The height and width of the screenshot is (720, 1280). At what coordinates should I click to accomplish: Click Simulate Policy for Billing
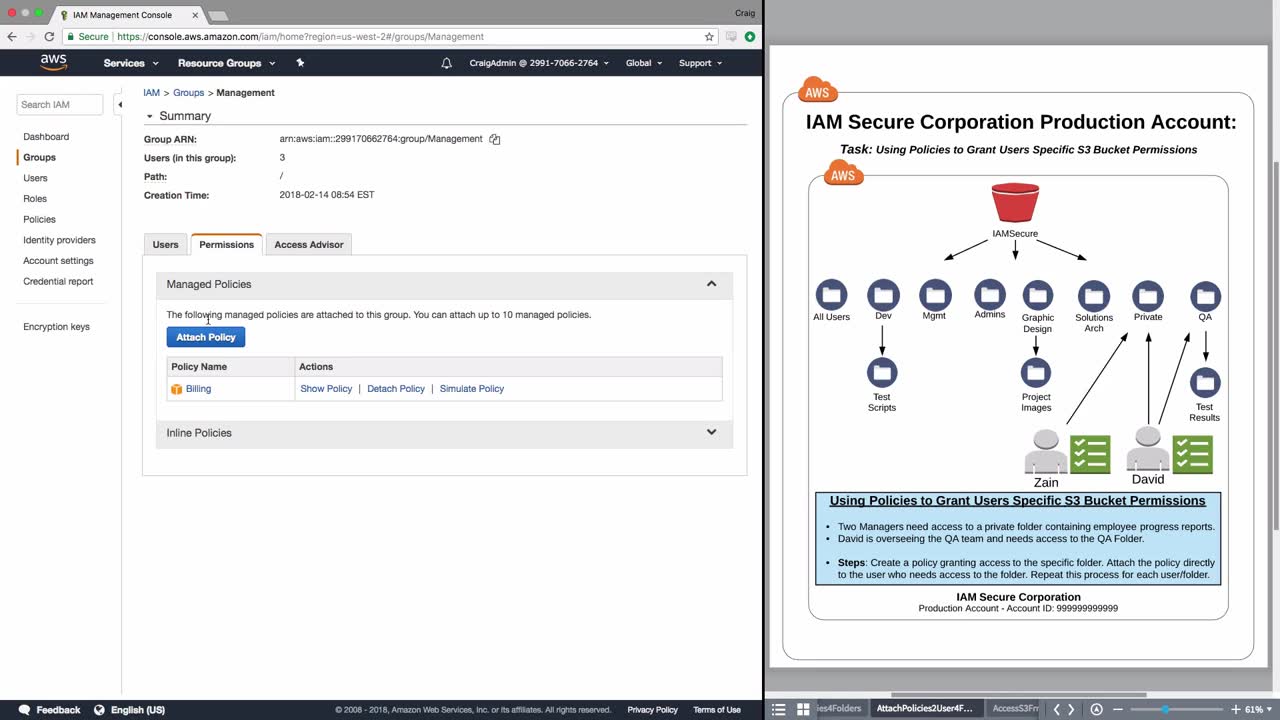[x=472, y=389]
